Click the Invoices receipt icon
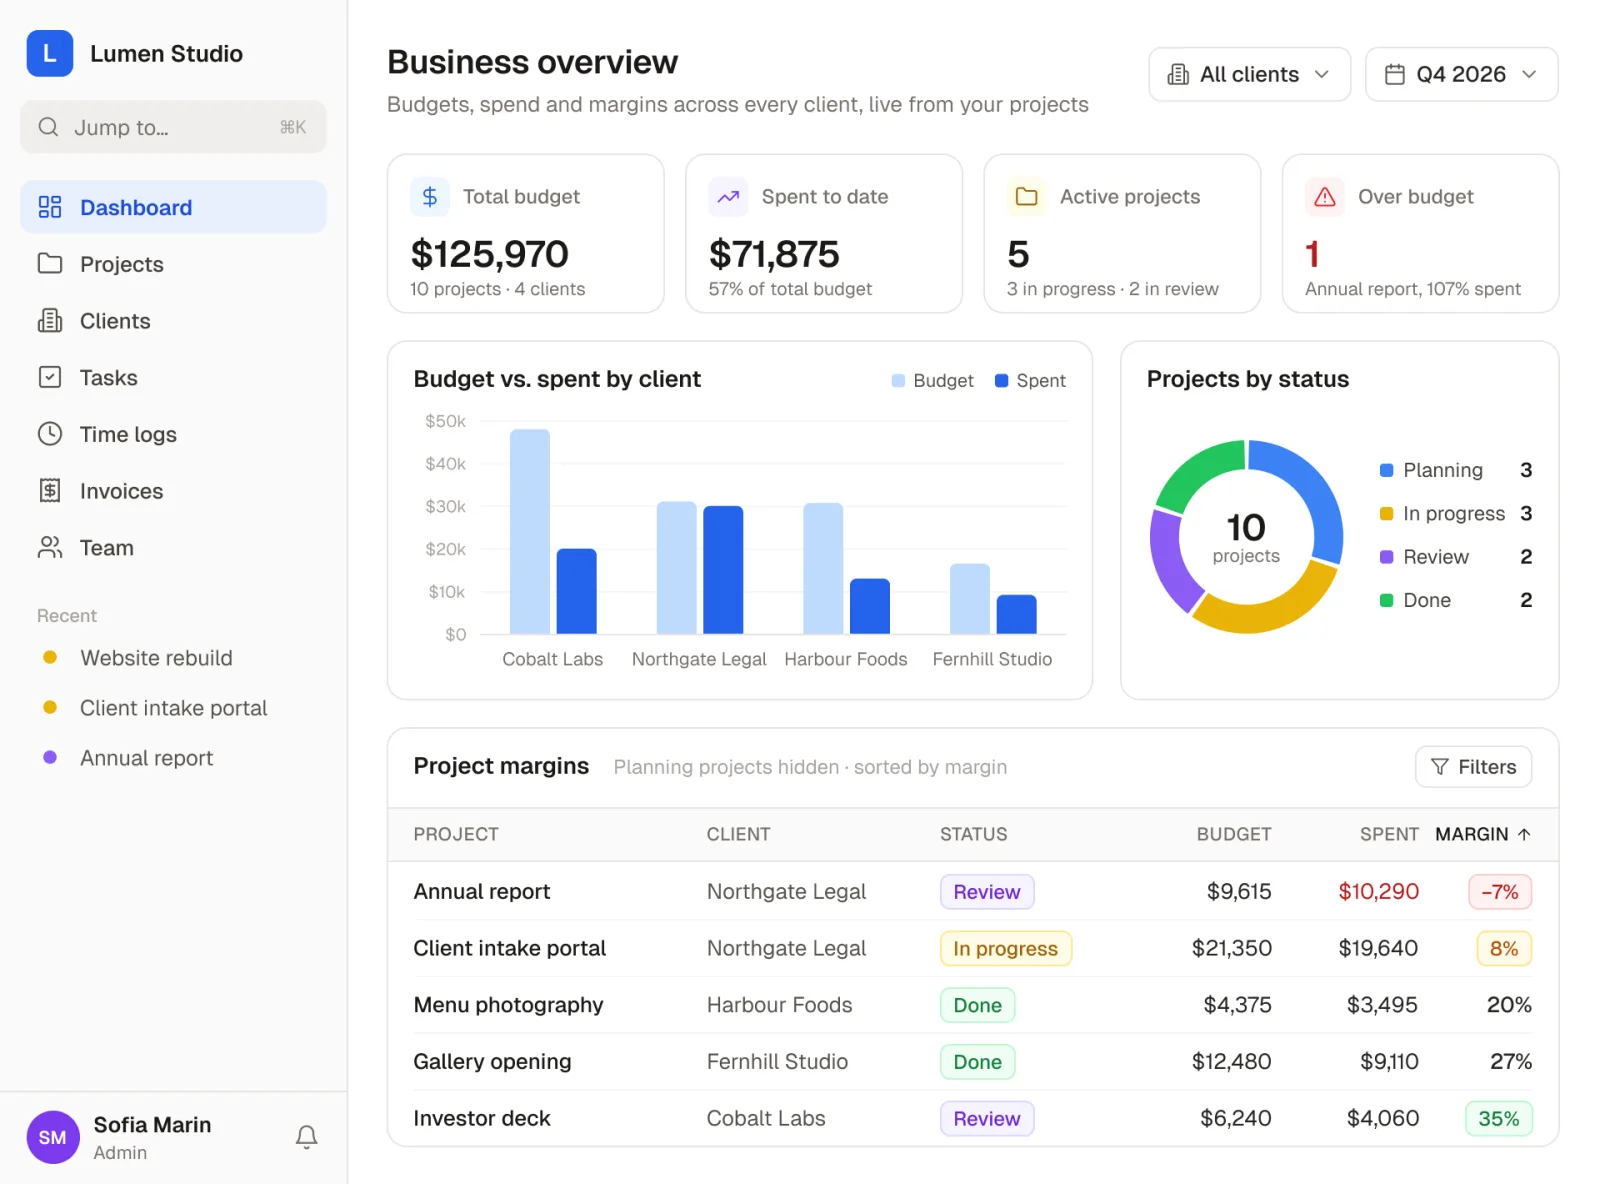 click(x=50, y=491)
